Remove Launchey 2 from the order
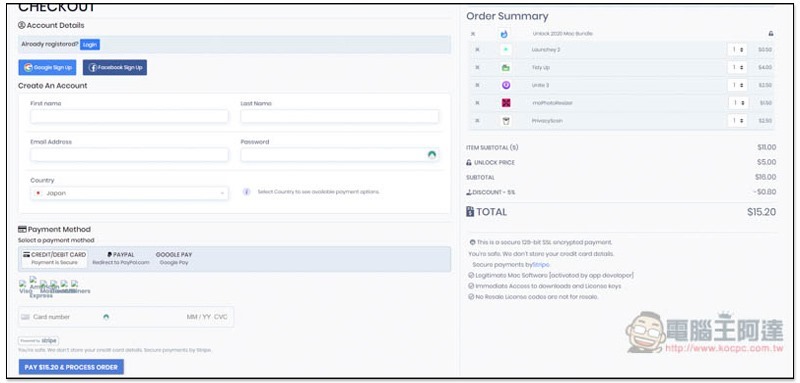800x383 pixels. [x=477, y=50]
